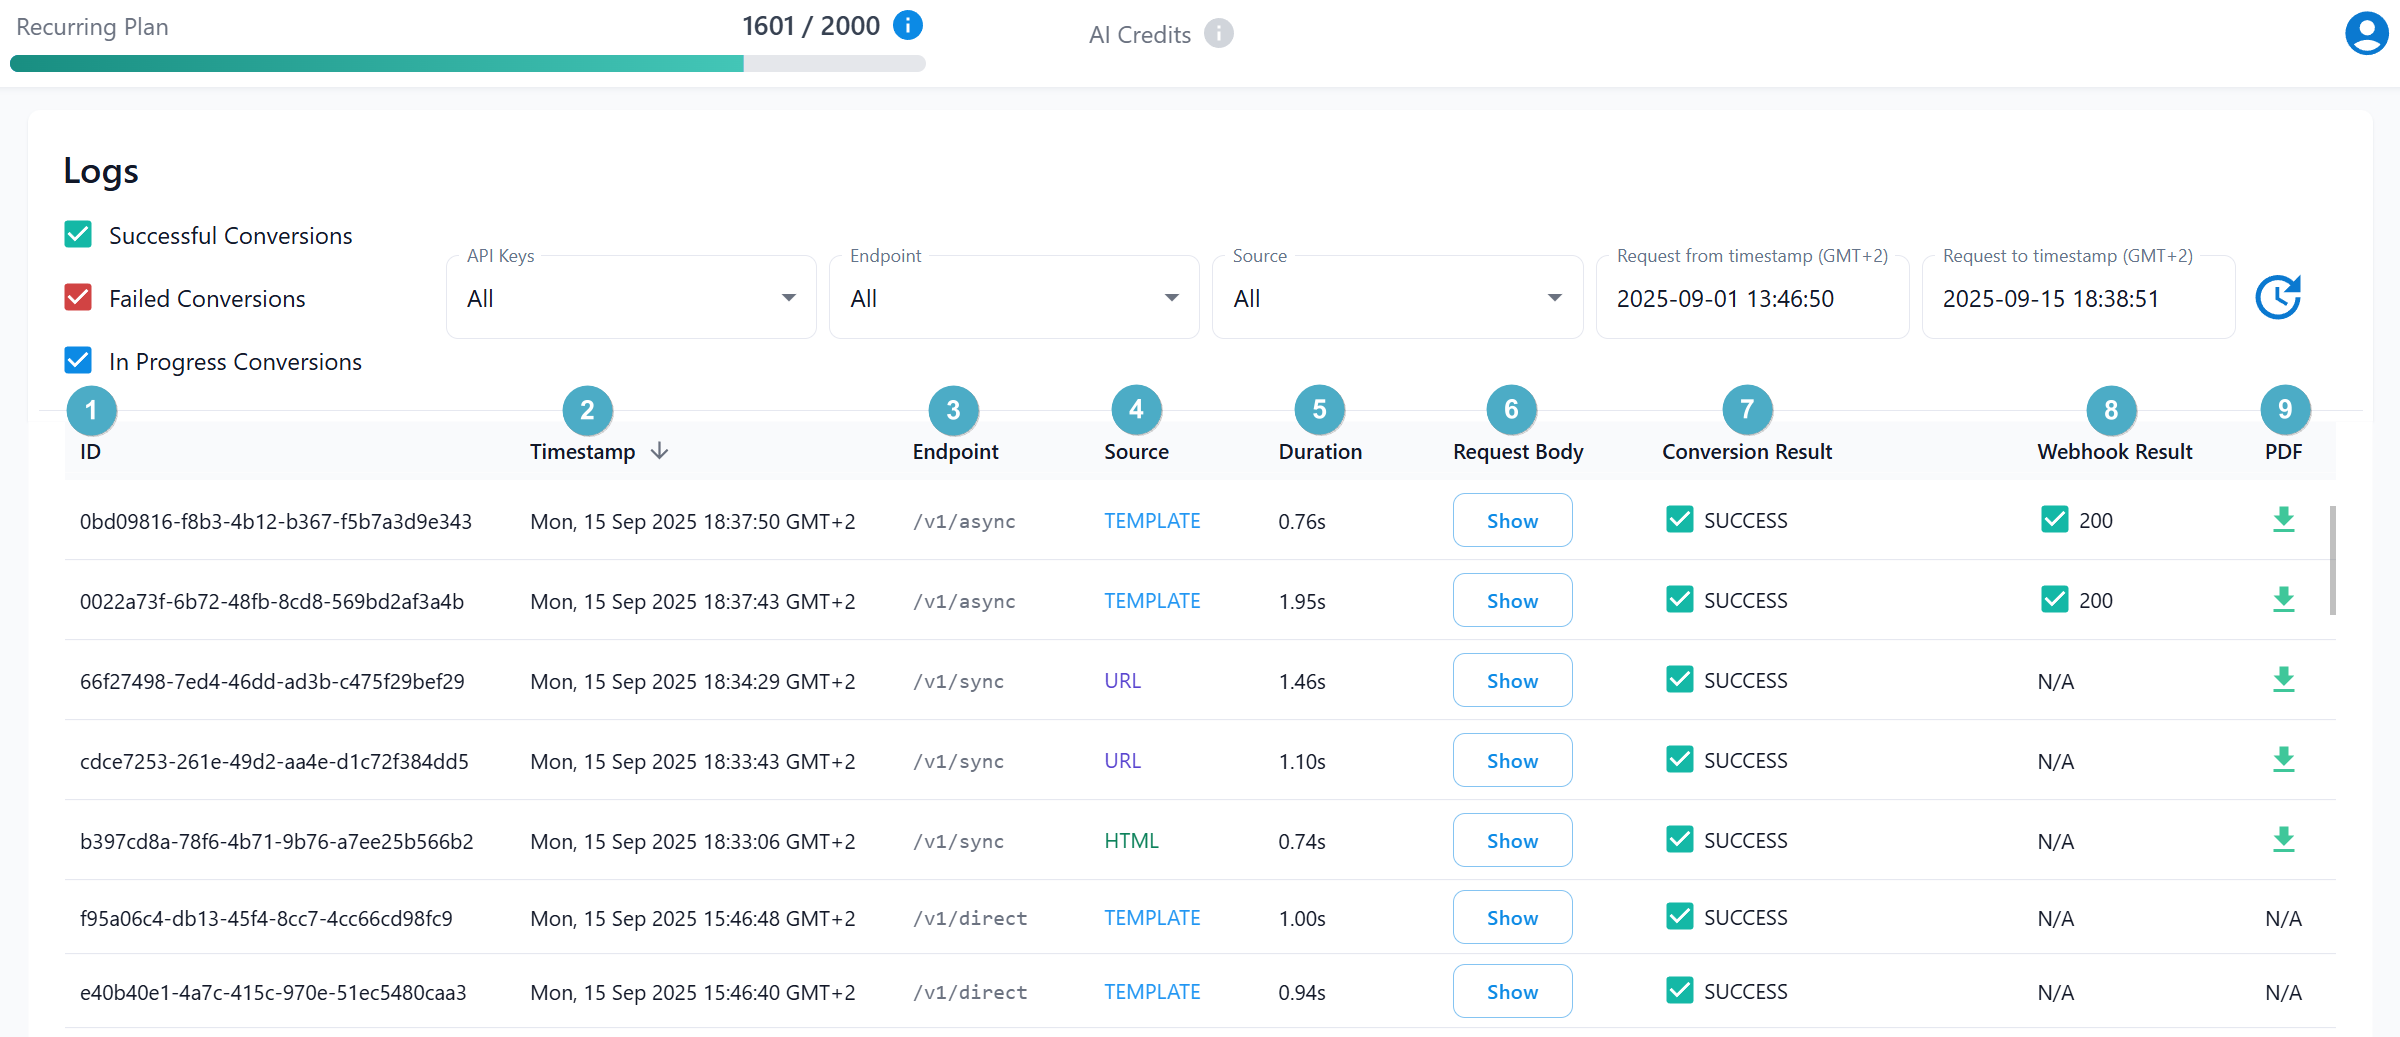
Task: Click the URL source on the sync row
Action: 1122,680
